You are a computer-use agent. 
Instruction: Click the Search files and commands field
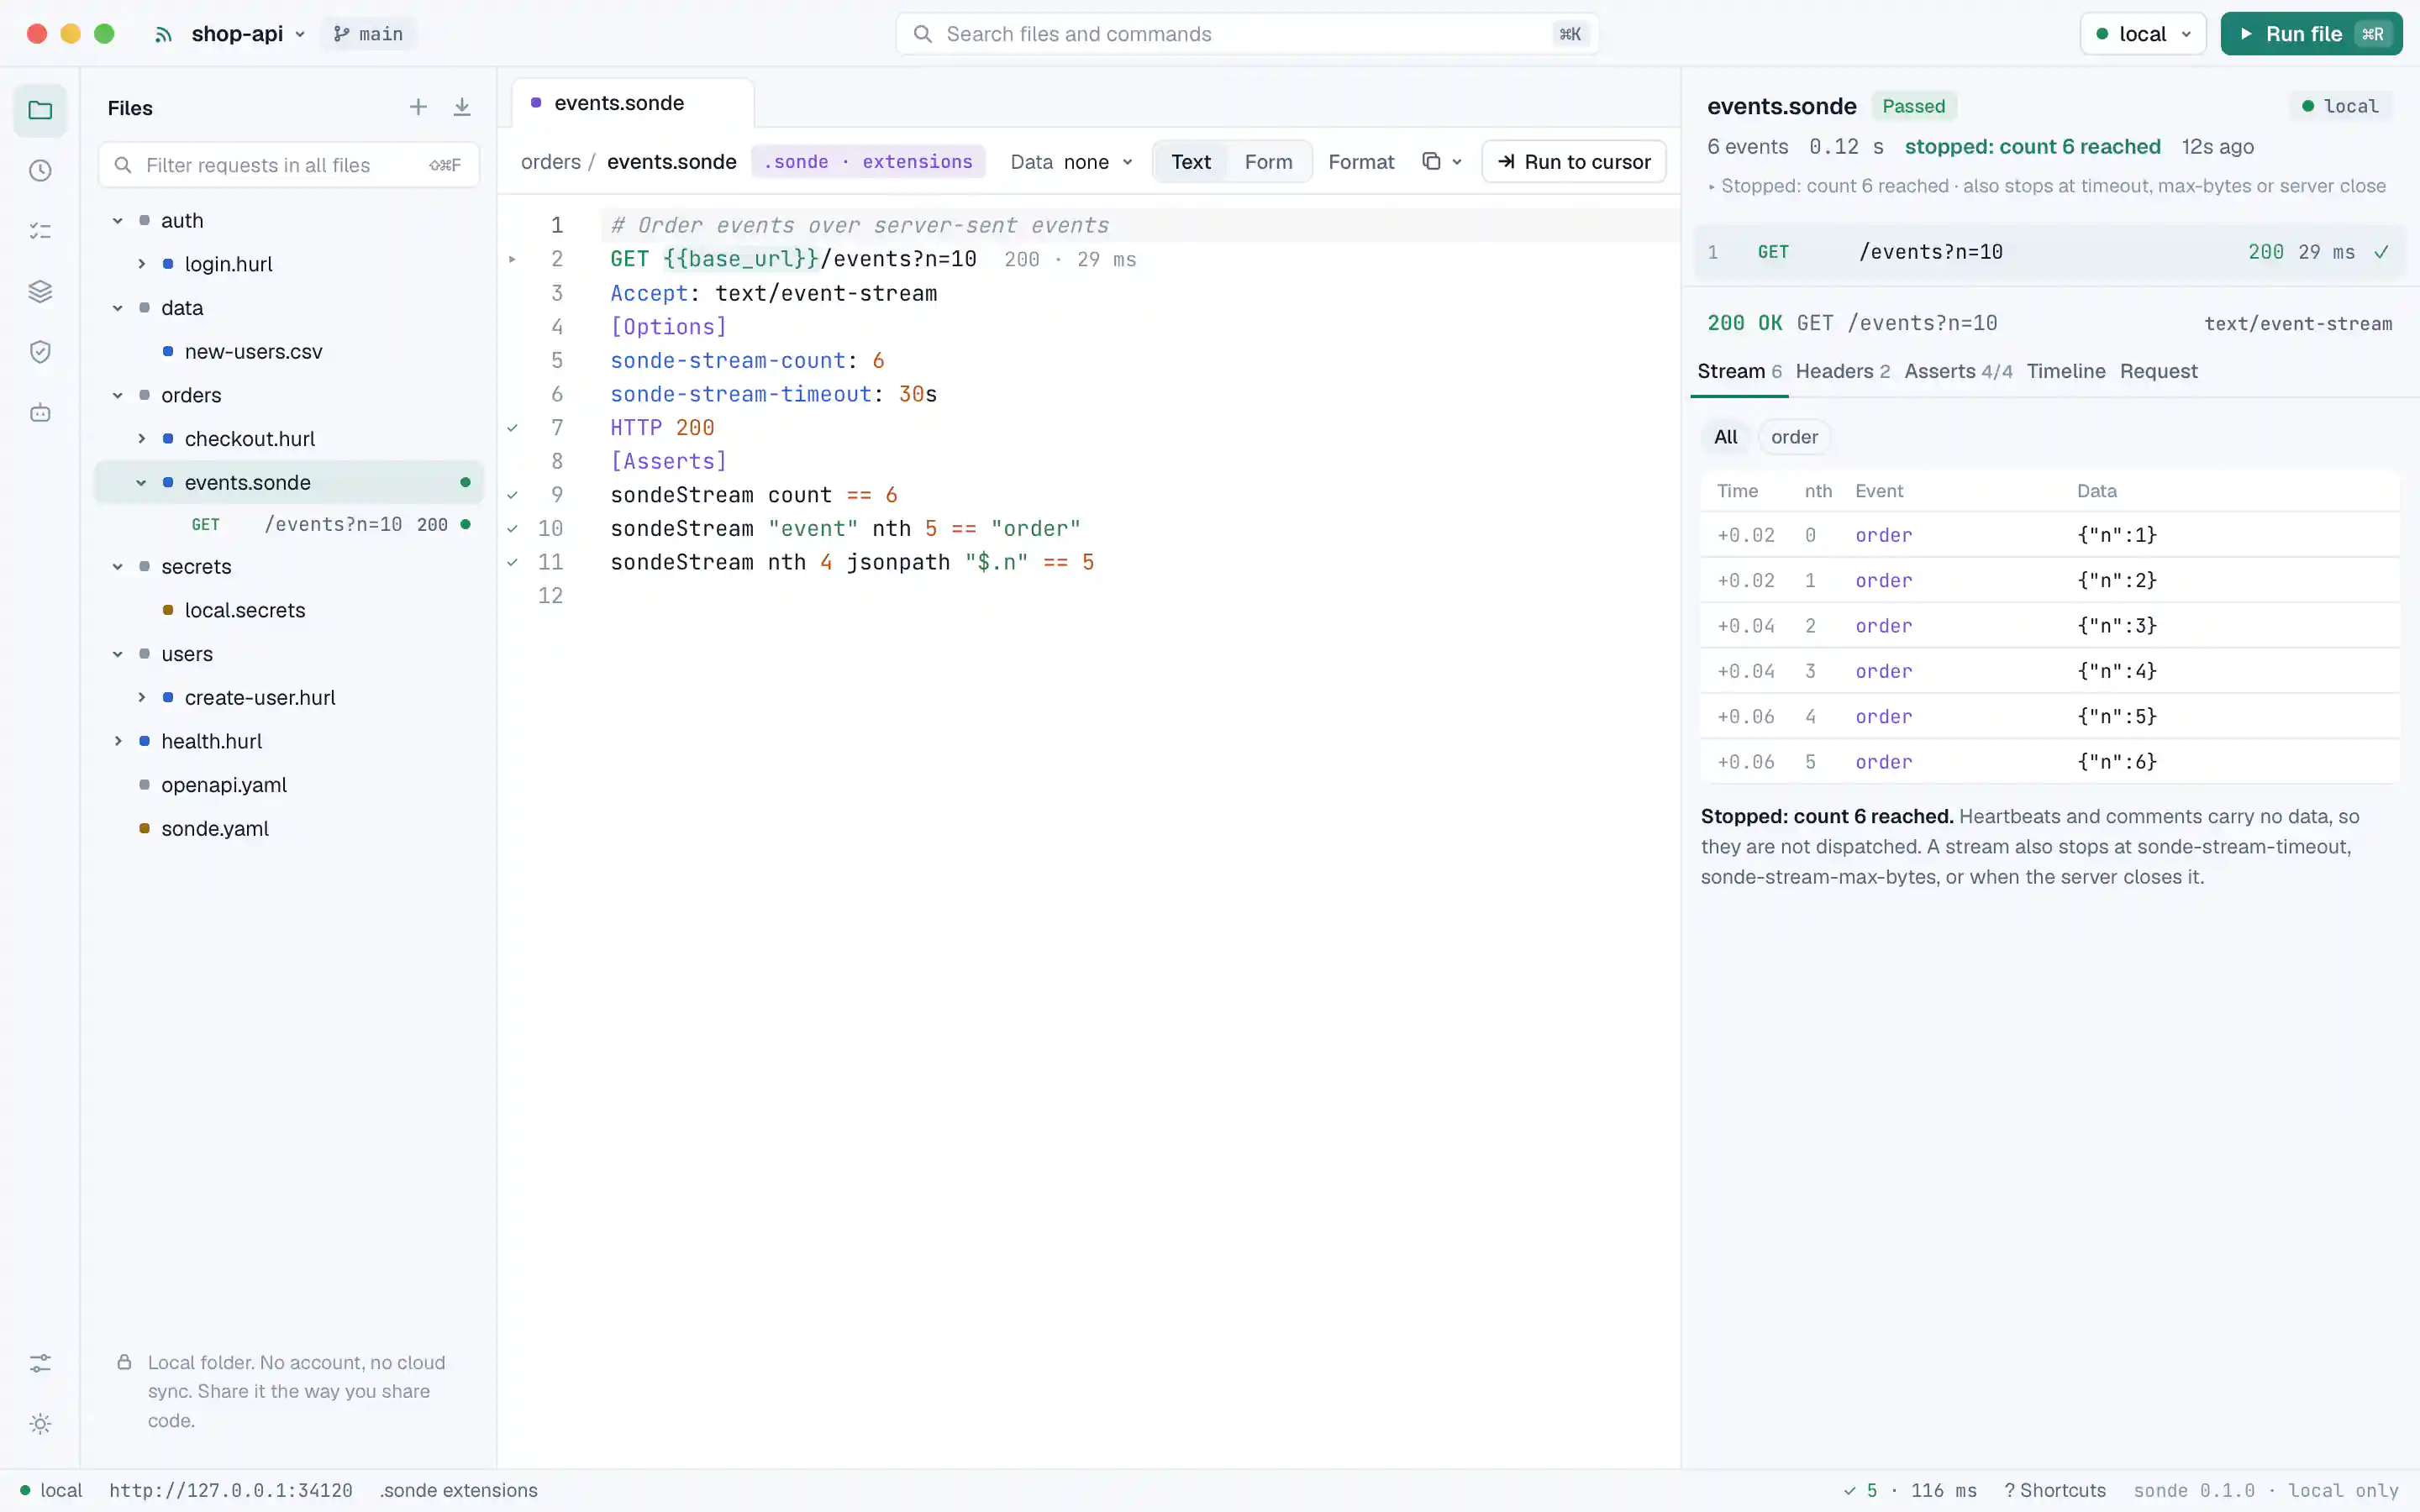[1246, 34]
